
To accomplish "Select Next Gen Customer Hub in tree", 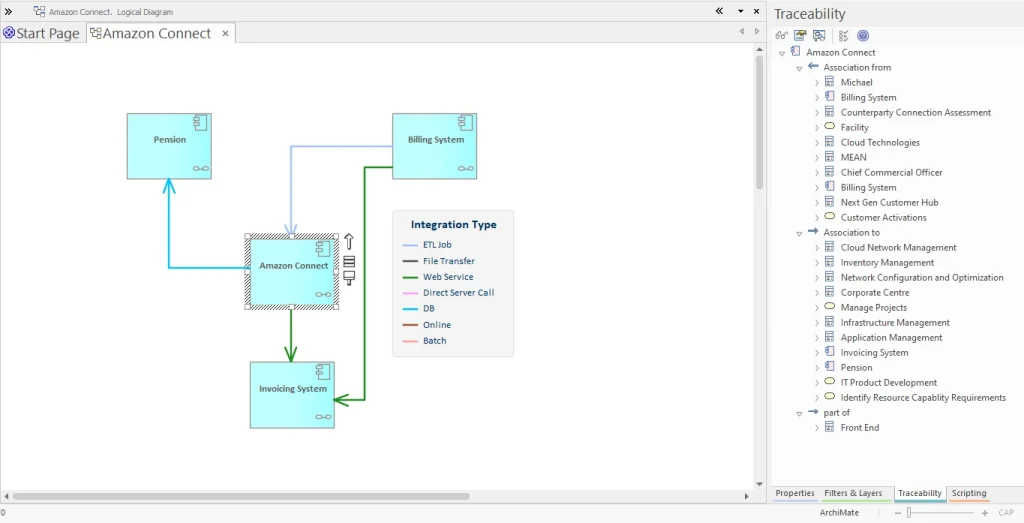I will [x=889, y=202].
